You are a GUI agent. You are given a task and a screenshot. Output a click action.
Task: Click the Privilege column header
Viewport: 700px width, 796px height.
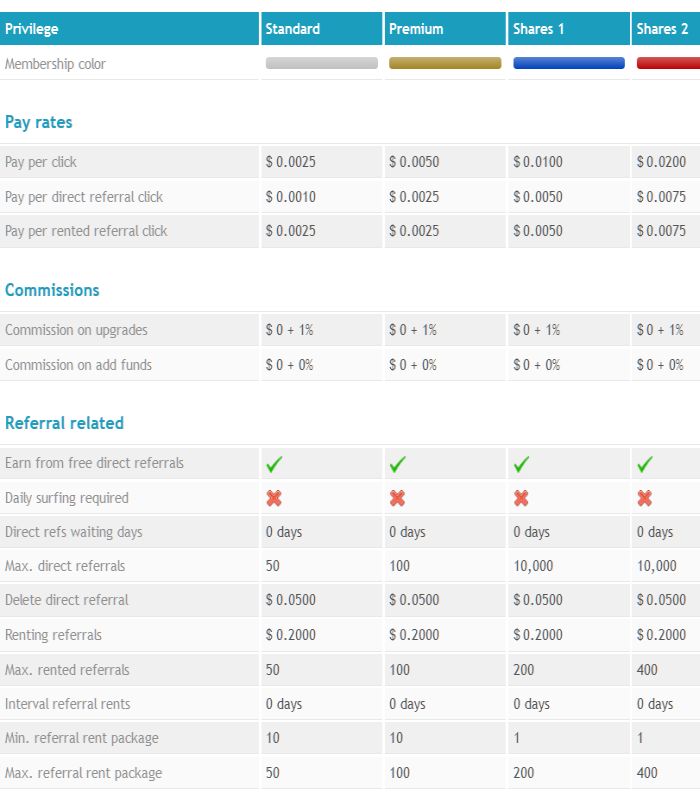point(32,29)
